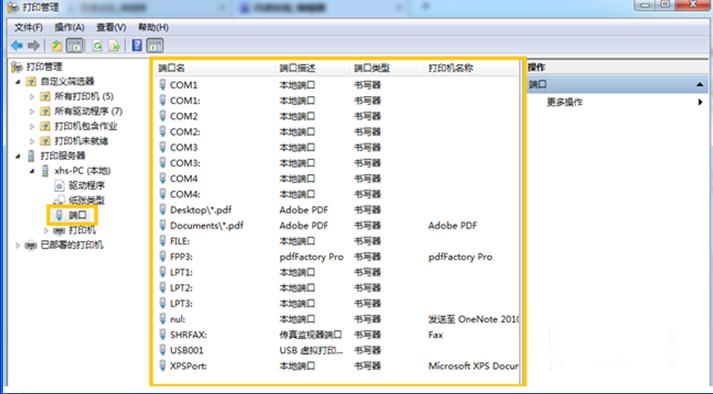The height and width of the screenshot is (394, 713).
Task: Open the 文件(F) menu
Action: point(28,28)
